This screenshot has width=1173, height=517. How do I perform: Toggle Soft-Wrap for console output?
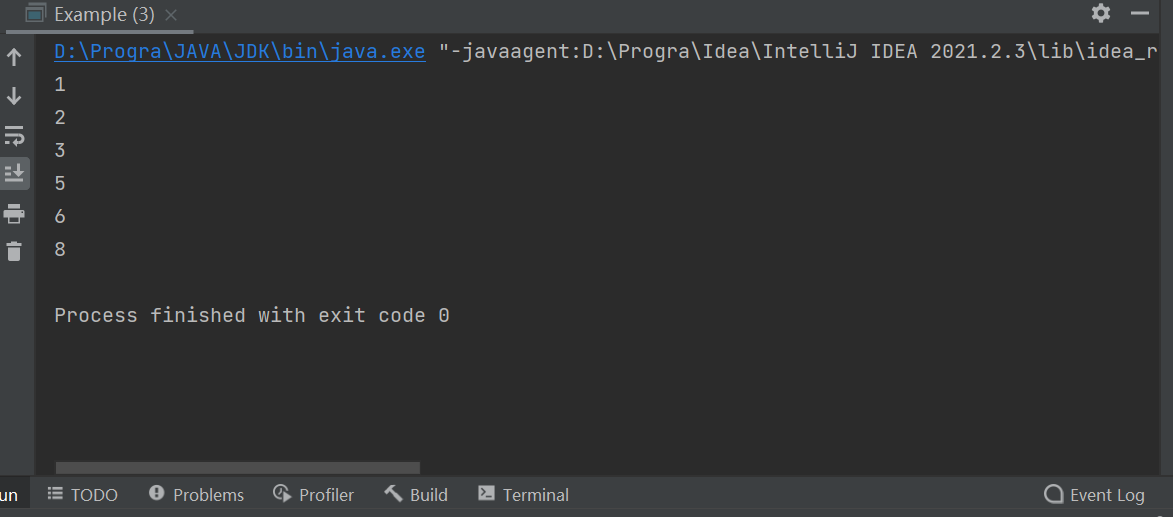14,135
